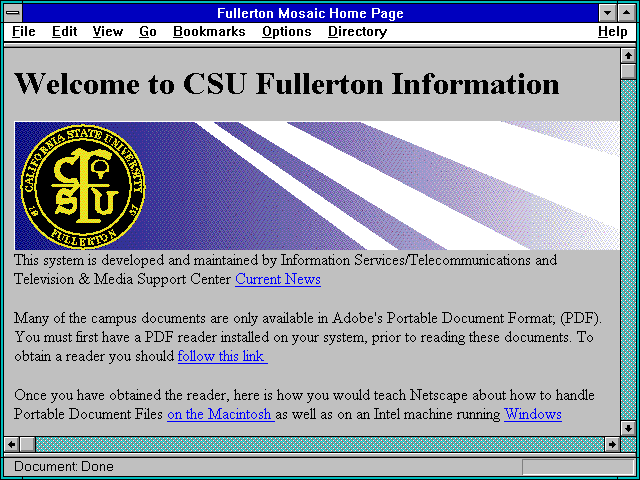This screenshot has width=640, height=480.
Task: Click the 'Fullerton Mosaic Home Page' title bar
Action: pos(310,13)
